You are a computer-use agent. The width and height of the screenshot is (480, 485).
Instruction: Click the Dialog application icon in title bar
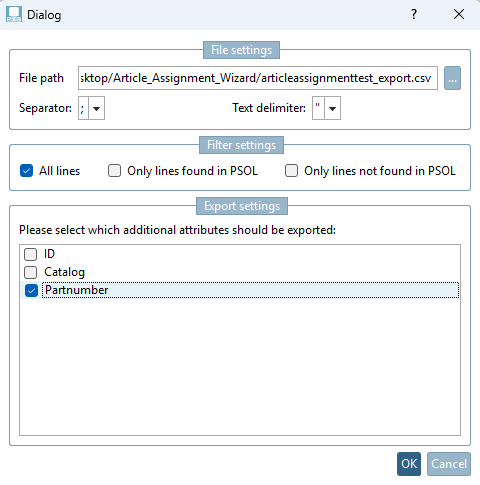[14, 14]
